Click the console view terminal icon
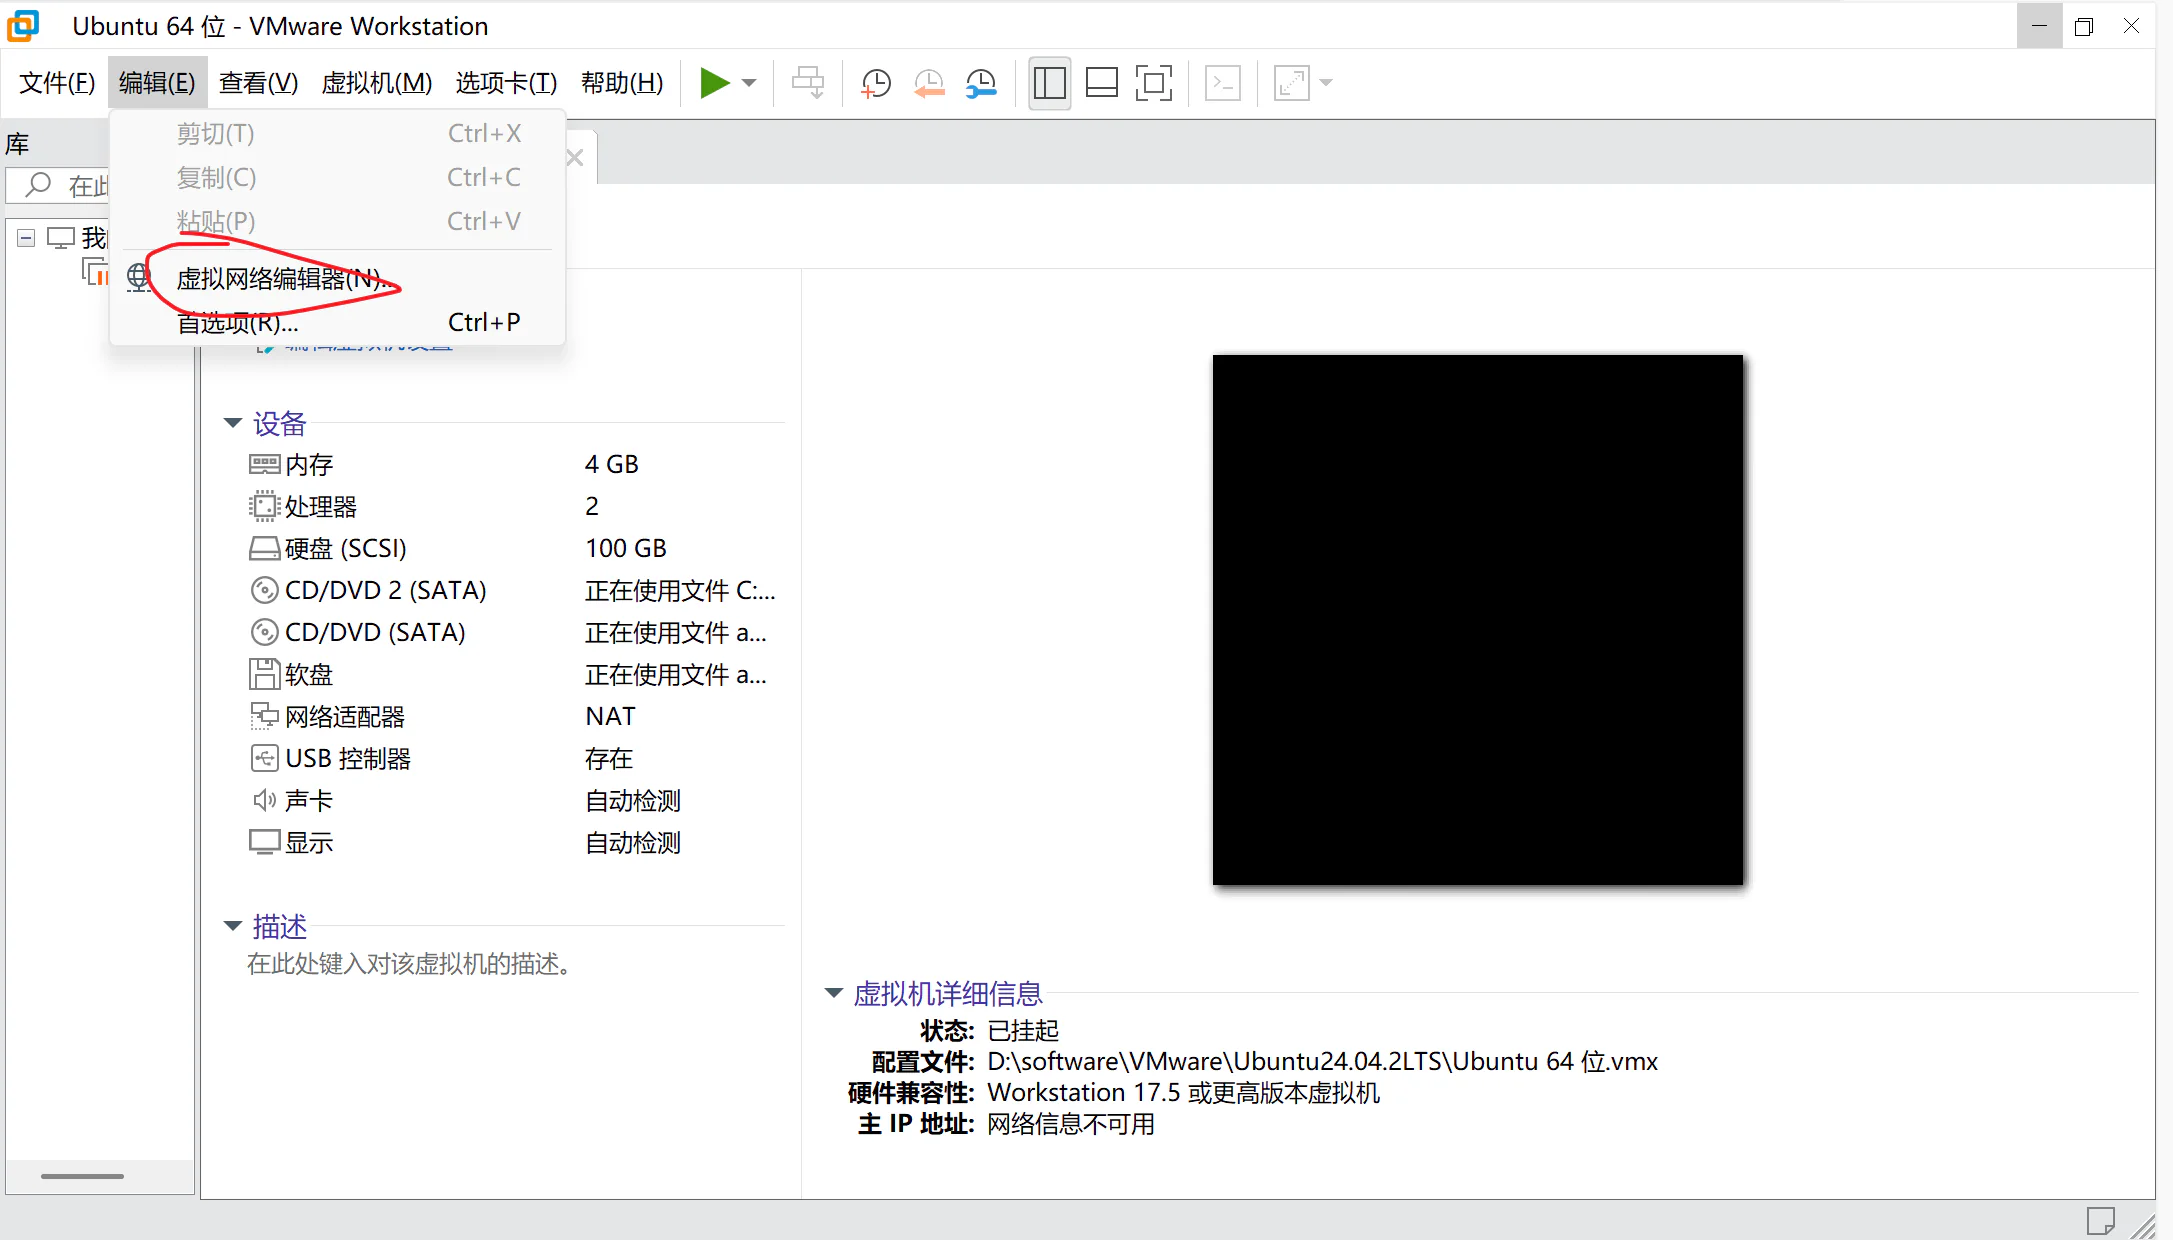 [x=1222, y=83]
